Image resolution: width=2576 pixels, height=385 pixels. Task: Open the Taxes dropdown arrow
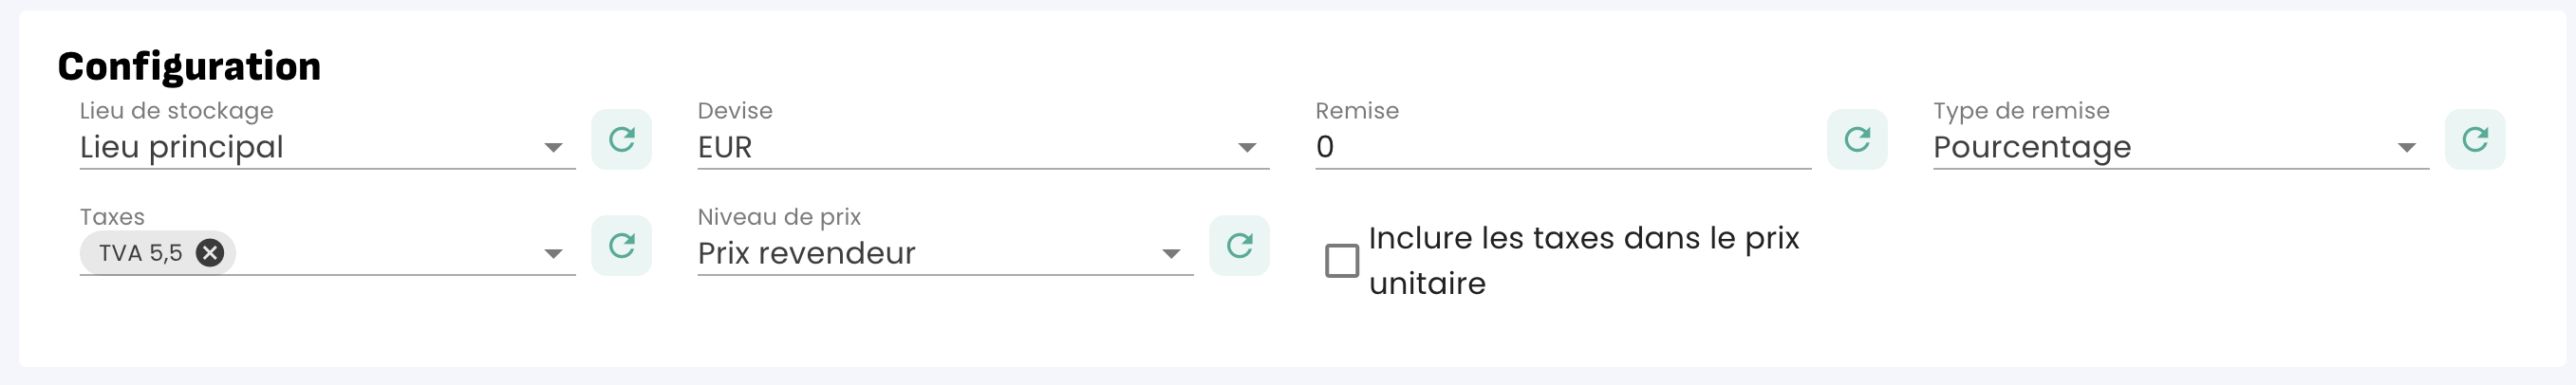point(553,254)
